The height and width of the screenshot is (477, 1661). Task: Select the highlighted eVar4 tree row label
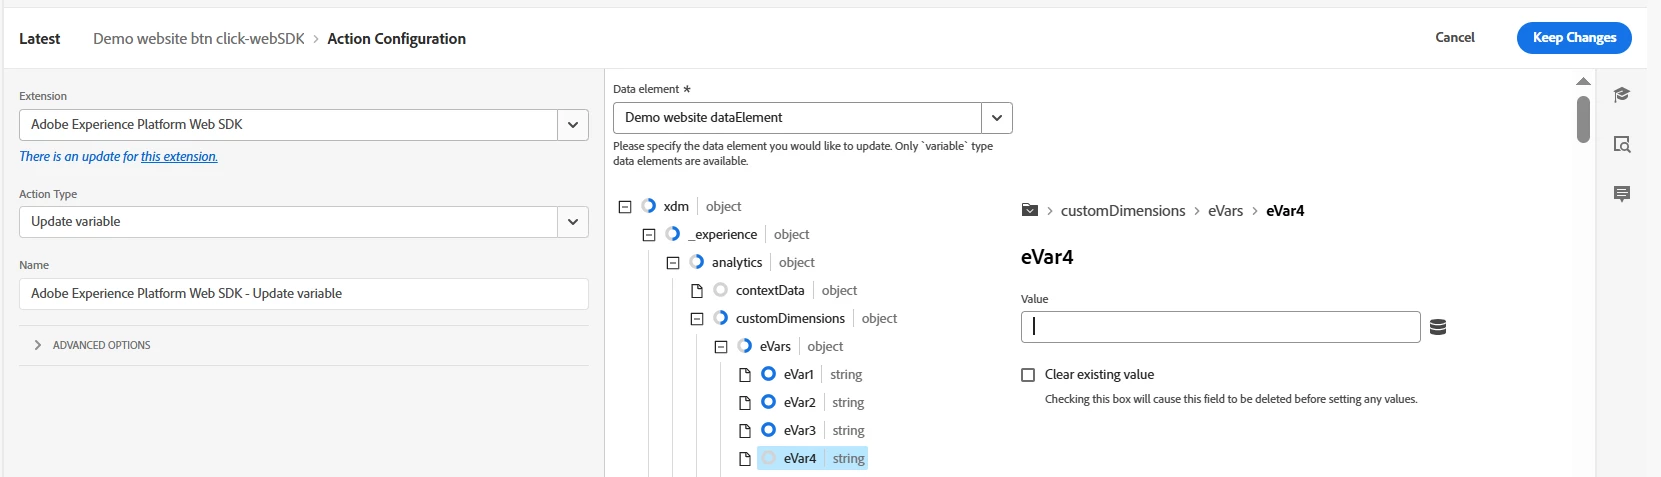[x=799, y=458]
